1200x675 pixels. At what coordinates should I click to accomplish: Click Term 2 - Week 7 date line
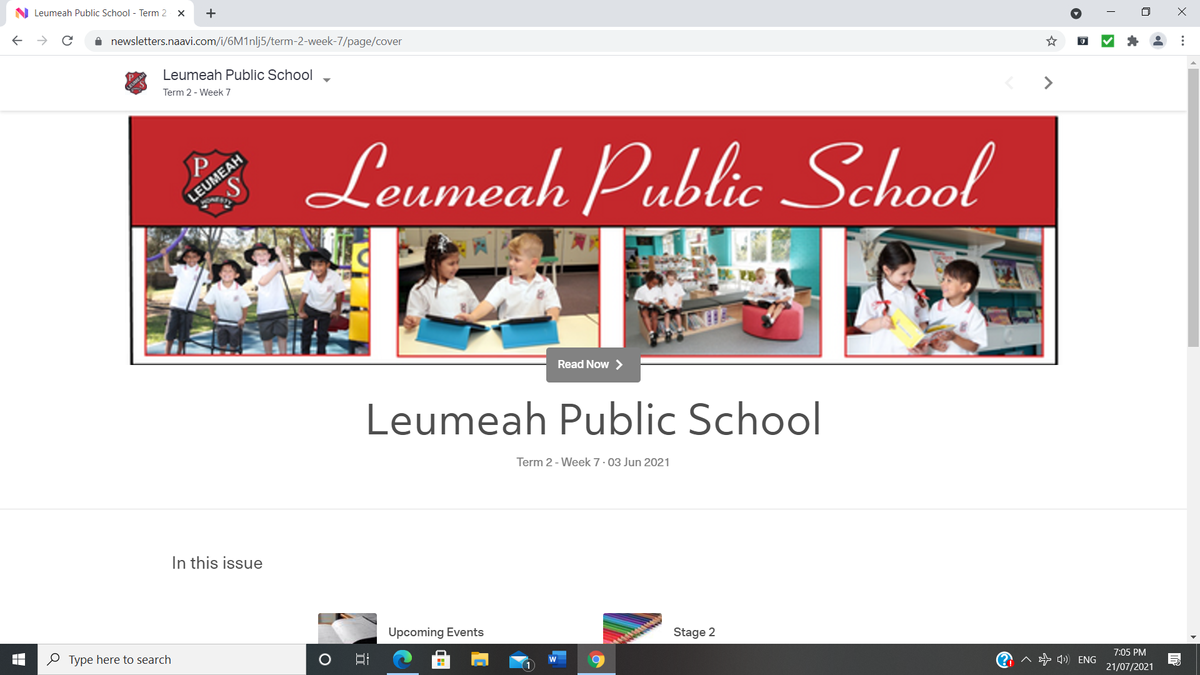tap(593, 462)
